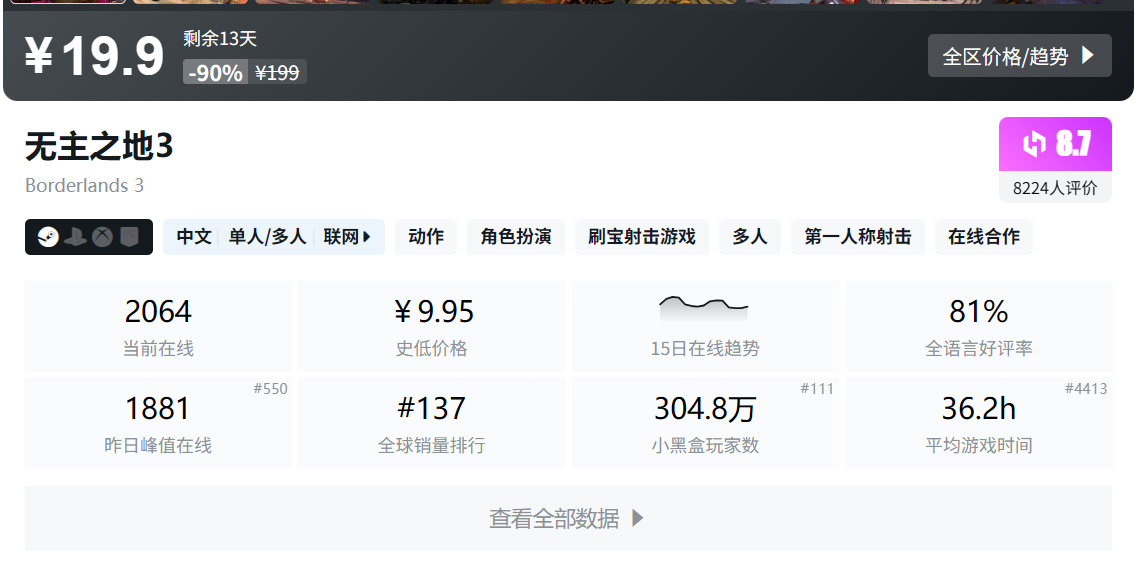Screen dimensions: 1146x567
Task: Open the 全区价格/趋势 regional price trends
Action: click(1020, 56)
